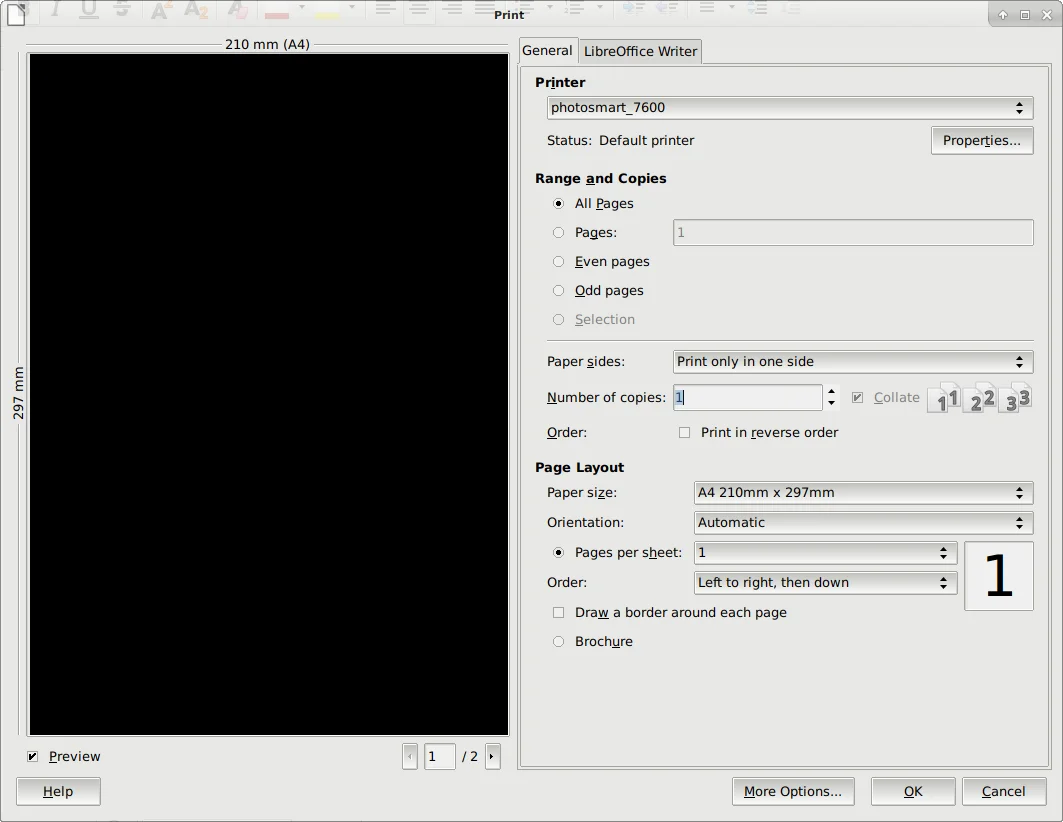Increase number of copies with up arrow

831,392
